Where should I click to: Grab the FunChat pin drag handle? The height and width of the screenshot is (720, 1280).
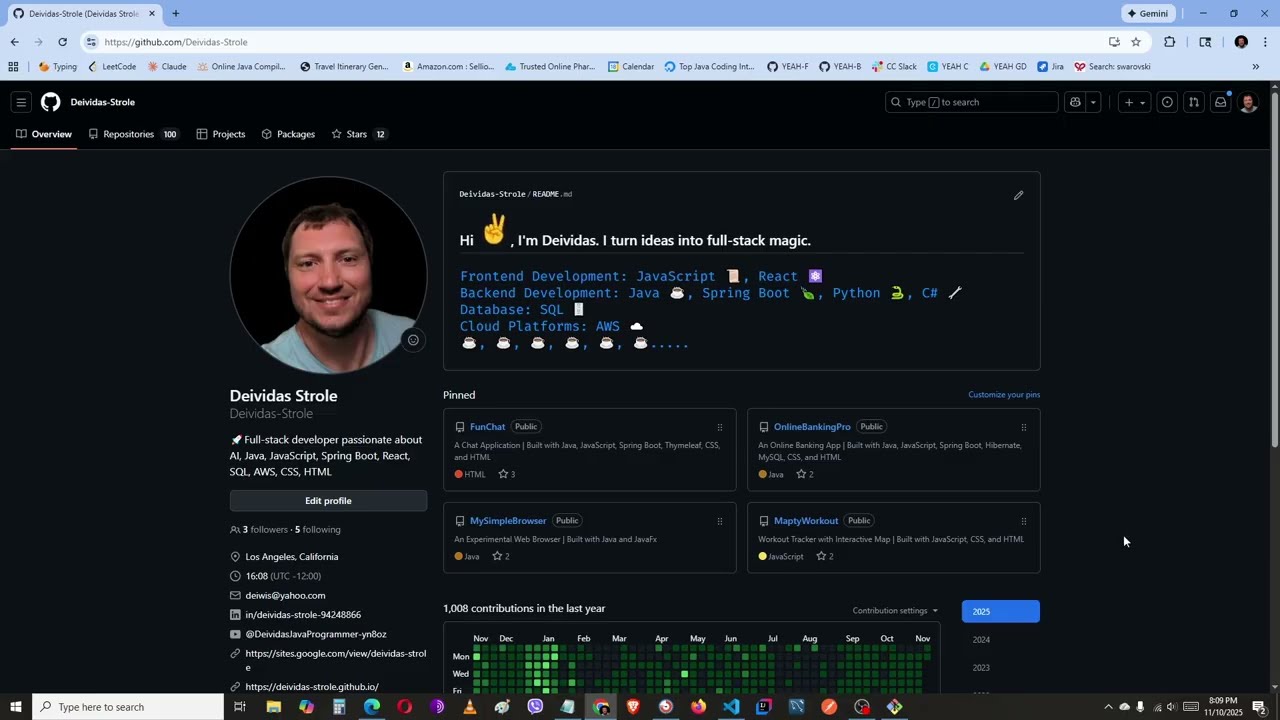click(719, 427)
